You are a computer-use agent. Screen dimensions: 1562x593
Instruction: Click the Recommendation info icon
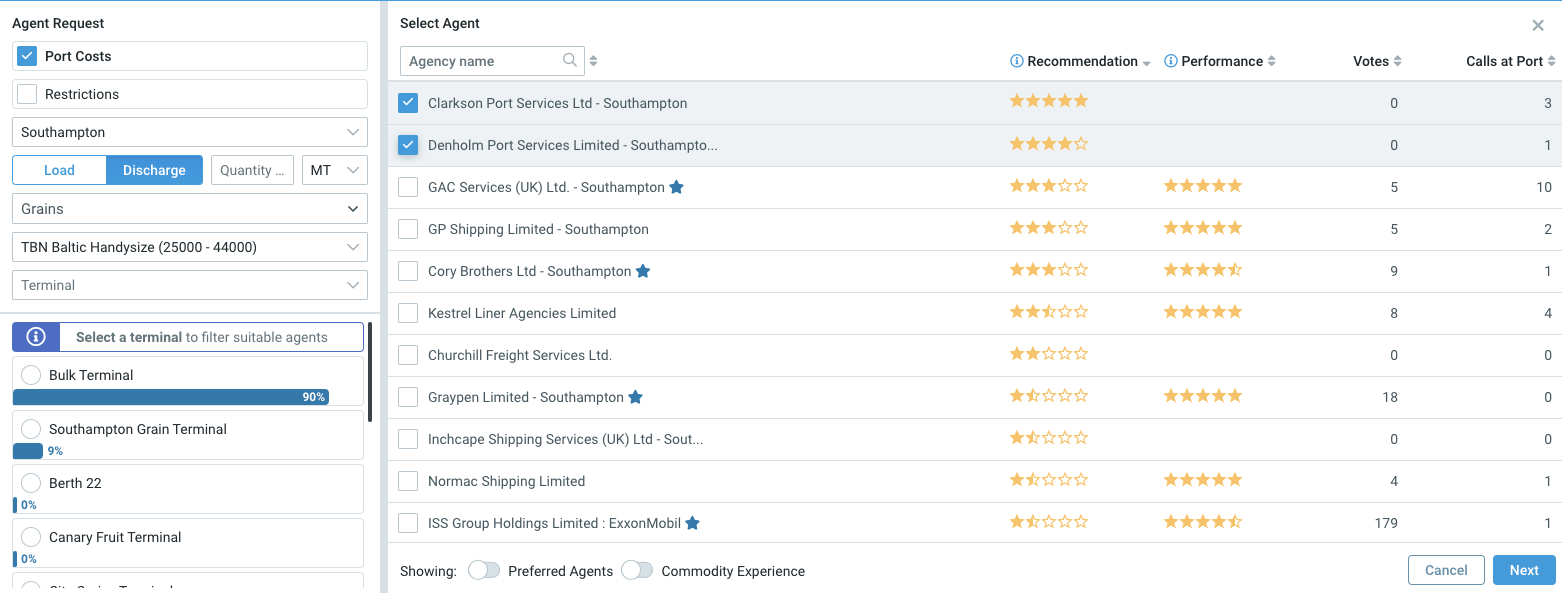(1017, 61)
